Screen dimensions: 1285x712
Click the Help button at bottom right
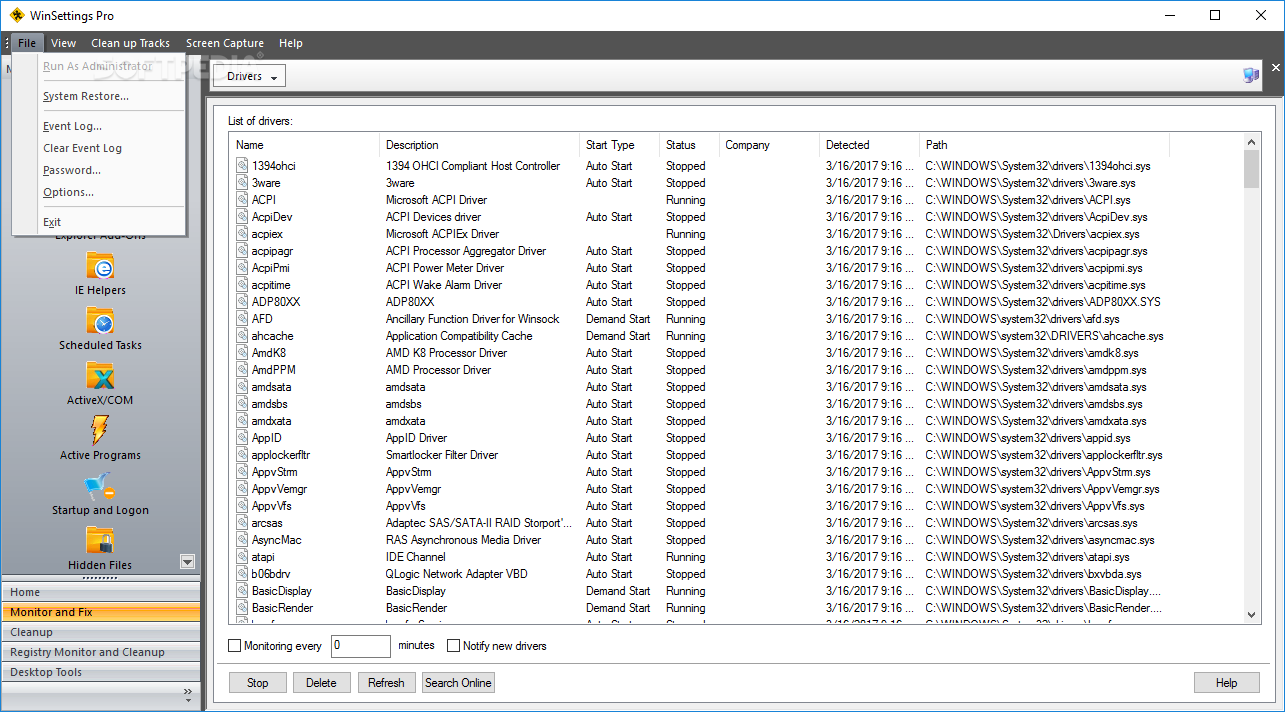[1226, 683]
